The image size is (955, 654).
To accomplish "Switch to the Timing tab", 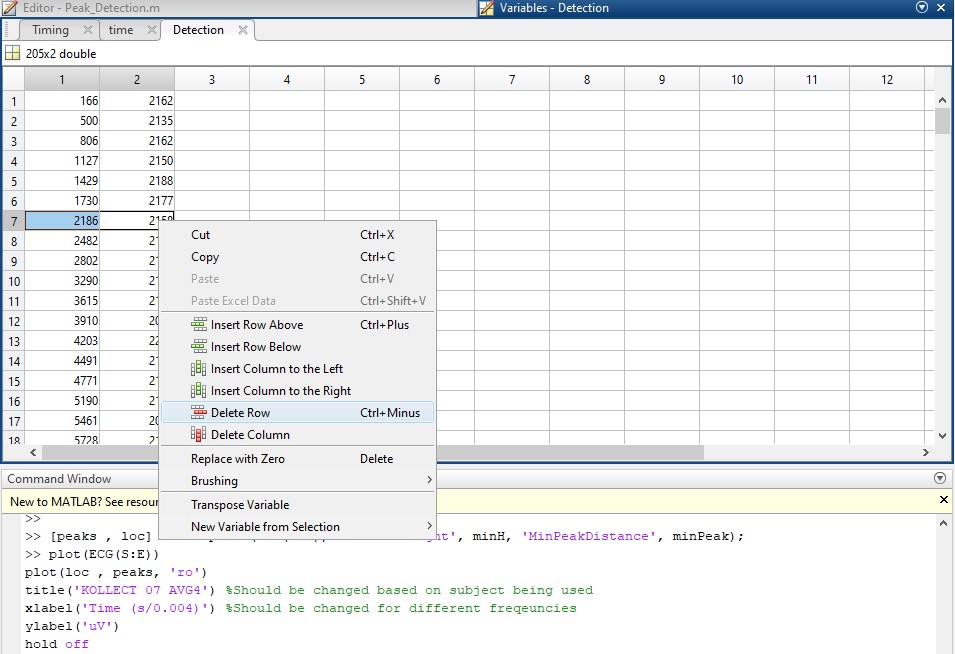I will (x=50, y=30).
